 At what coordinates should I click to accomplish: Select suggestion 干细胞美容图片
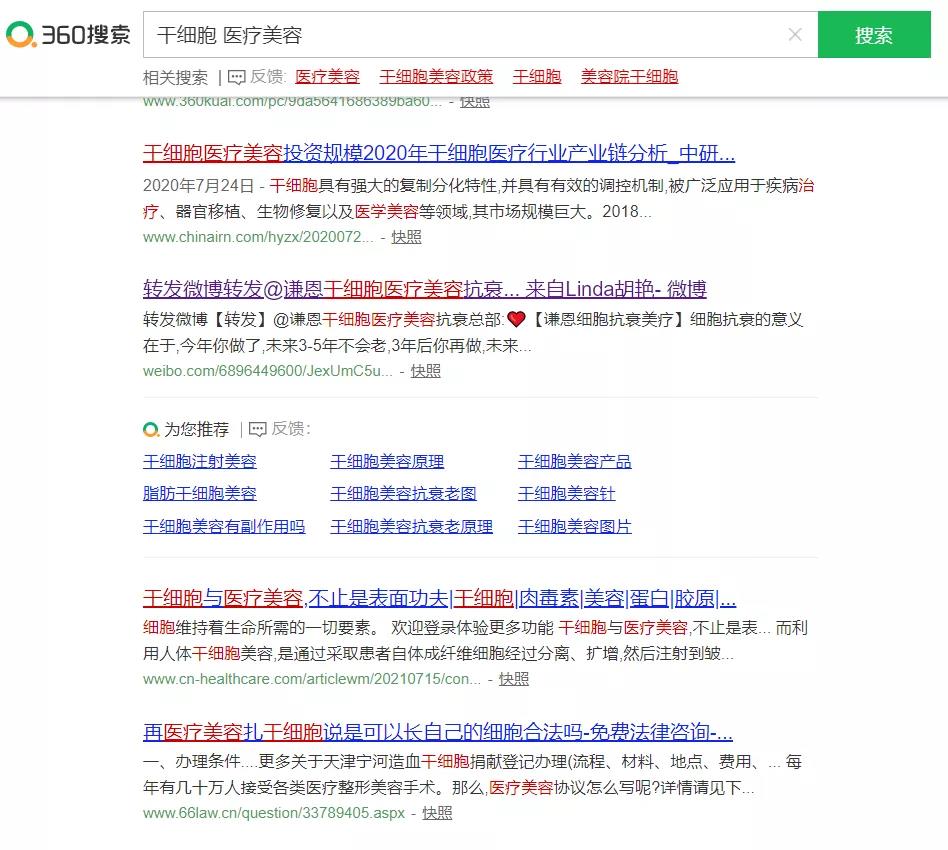point(574,527)
